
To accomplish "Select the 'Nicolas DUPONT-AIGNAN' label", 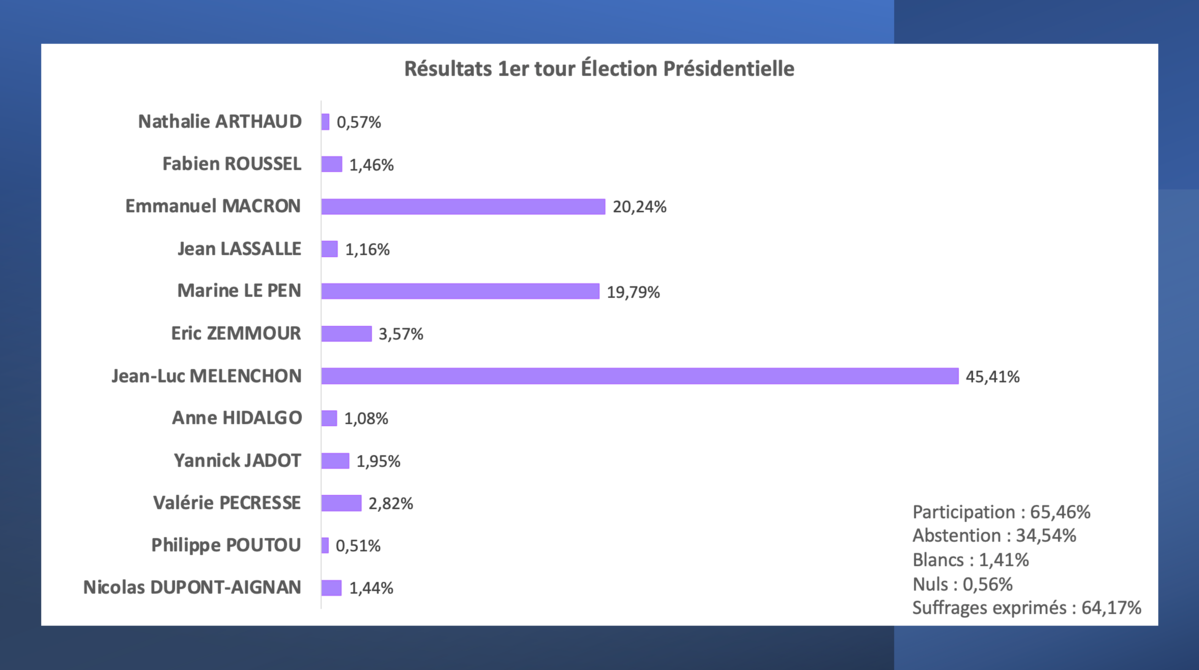I will [x=192, y=587].
